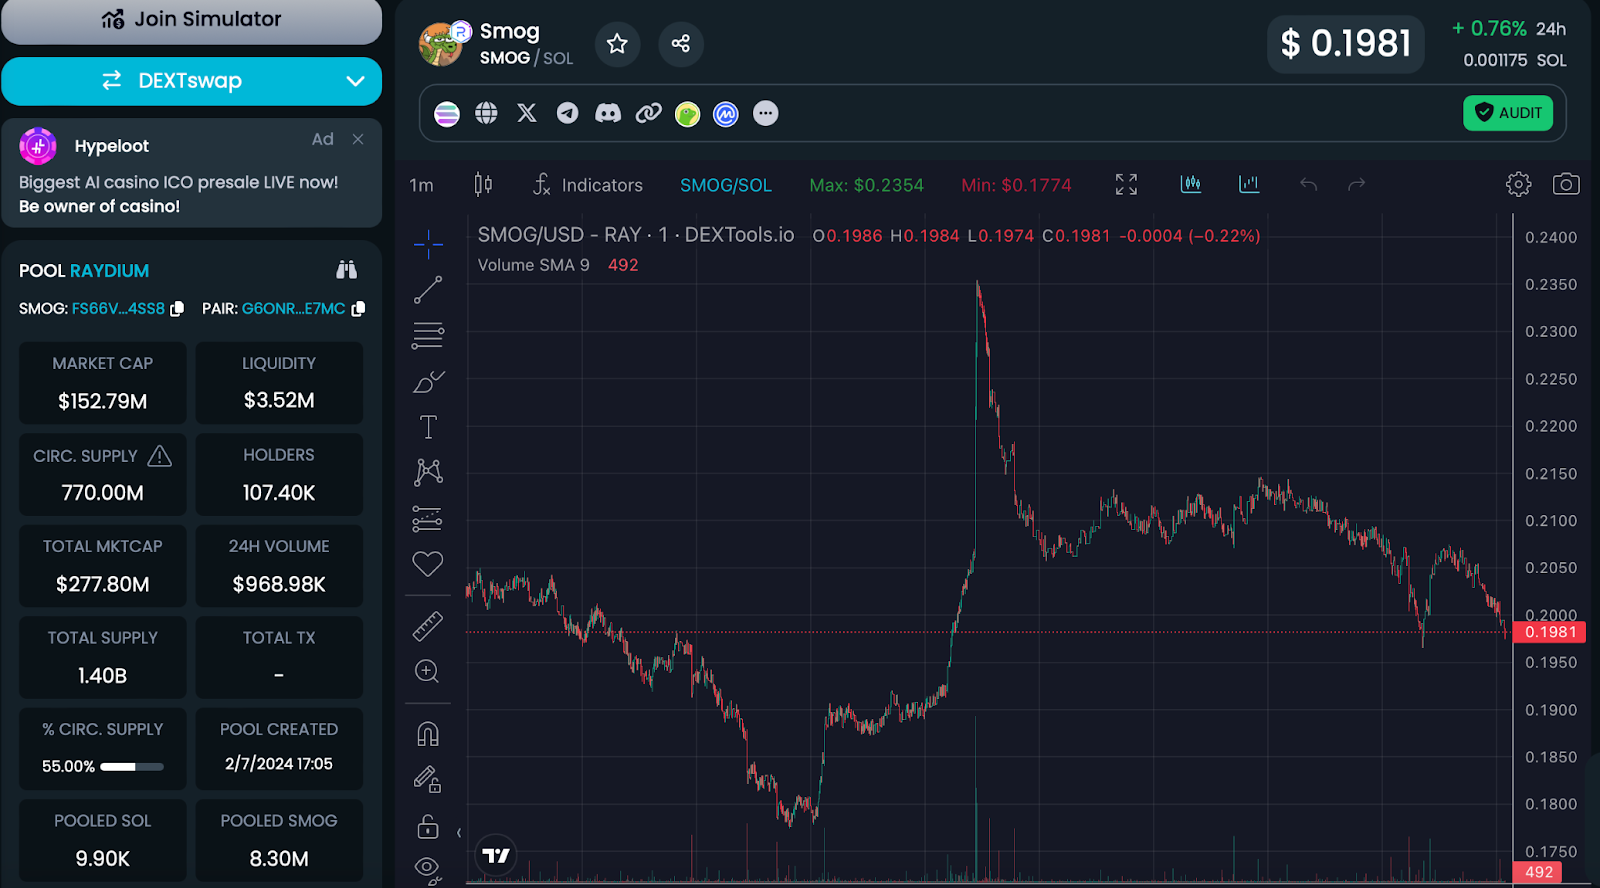Screen dimensions: 1600x888
Task: Click the Volume SMA 9 indicator legend
Action: click(x=534, y=265)
